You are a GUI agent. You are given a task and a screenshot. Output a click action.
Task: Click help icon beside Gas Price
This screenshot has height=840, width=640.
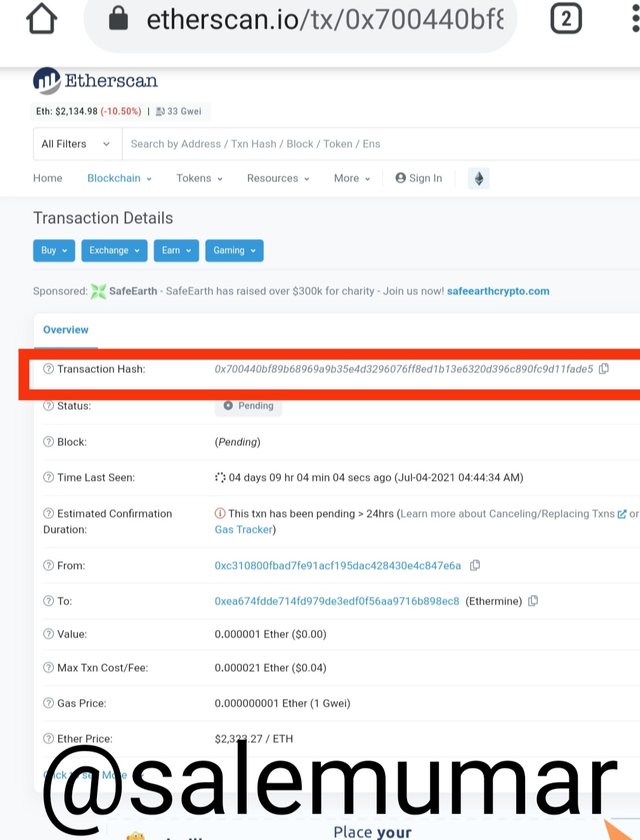point(48,703)
